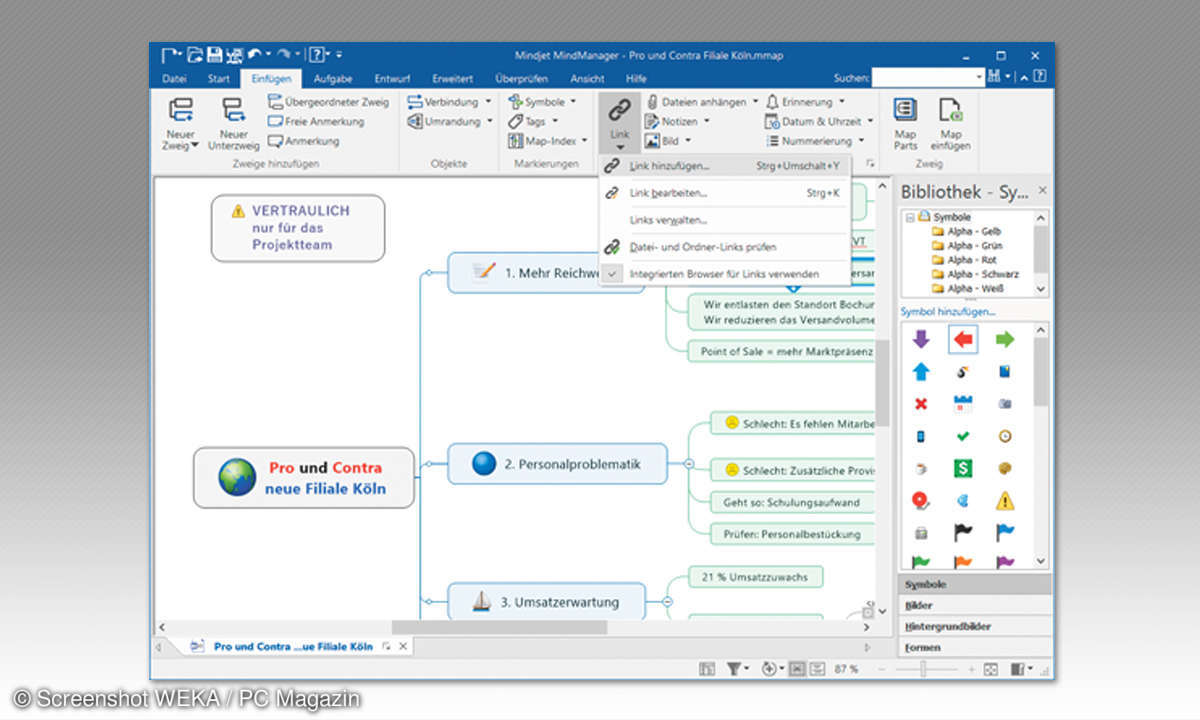Select the Alpha - Rot folder
1200x720 pixels.
tap(964, 259)
